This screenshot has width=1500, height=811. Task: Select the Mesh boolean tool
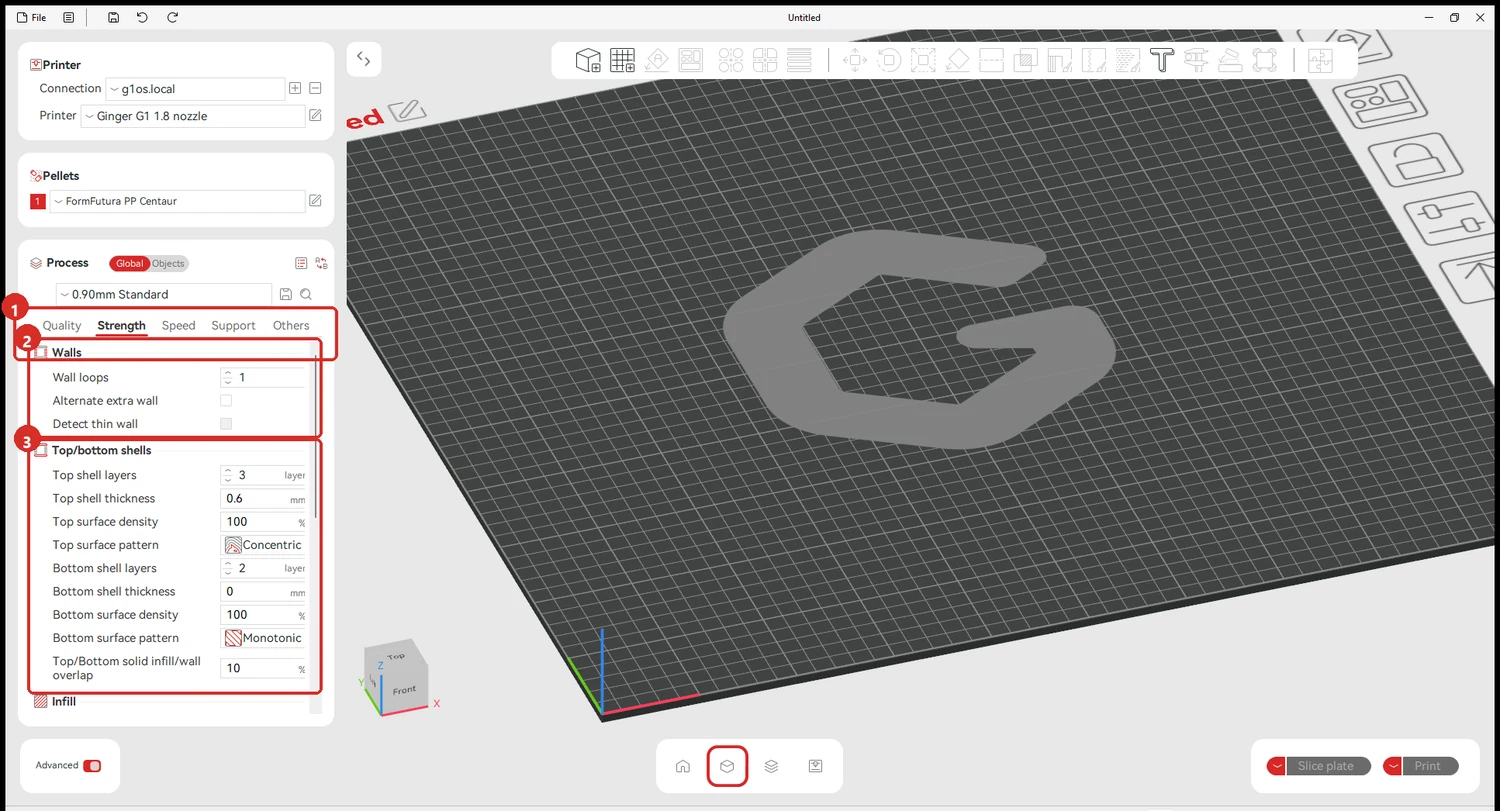[x=1025, y=60]
